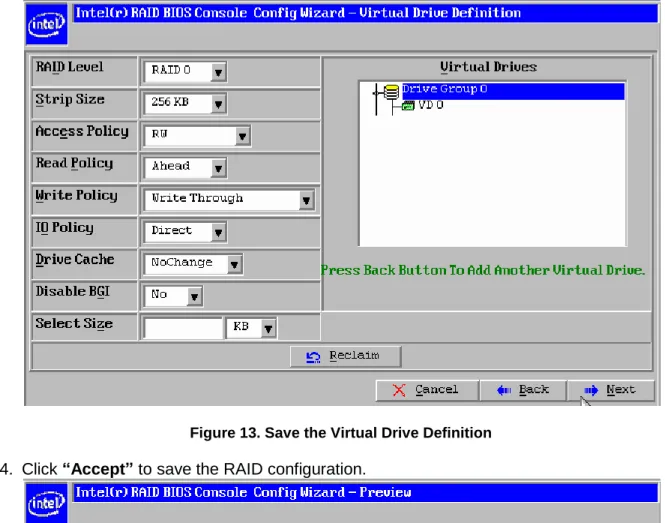This screenshot has width=665, height=523.
Task: Click the Reclaim undo arrow icon
Action: click(x=313, y=357)
